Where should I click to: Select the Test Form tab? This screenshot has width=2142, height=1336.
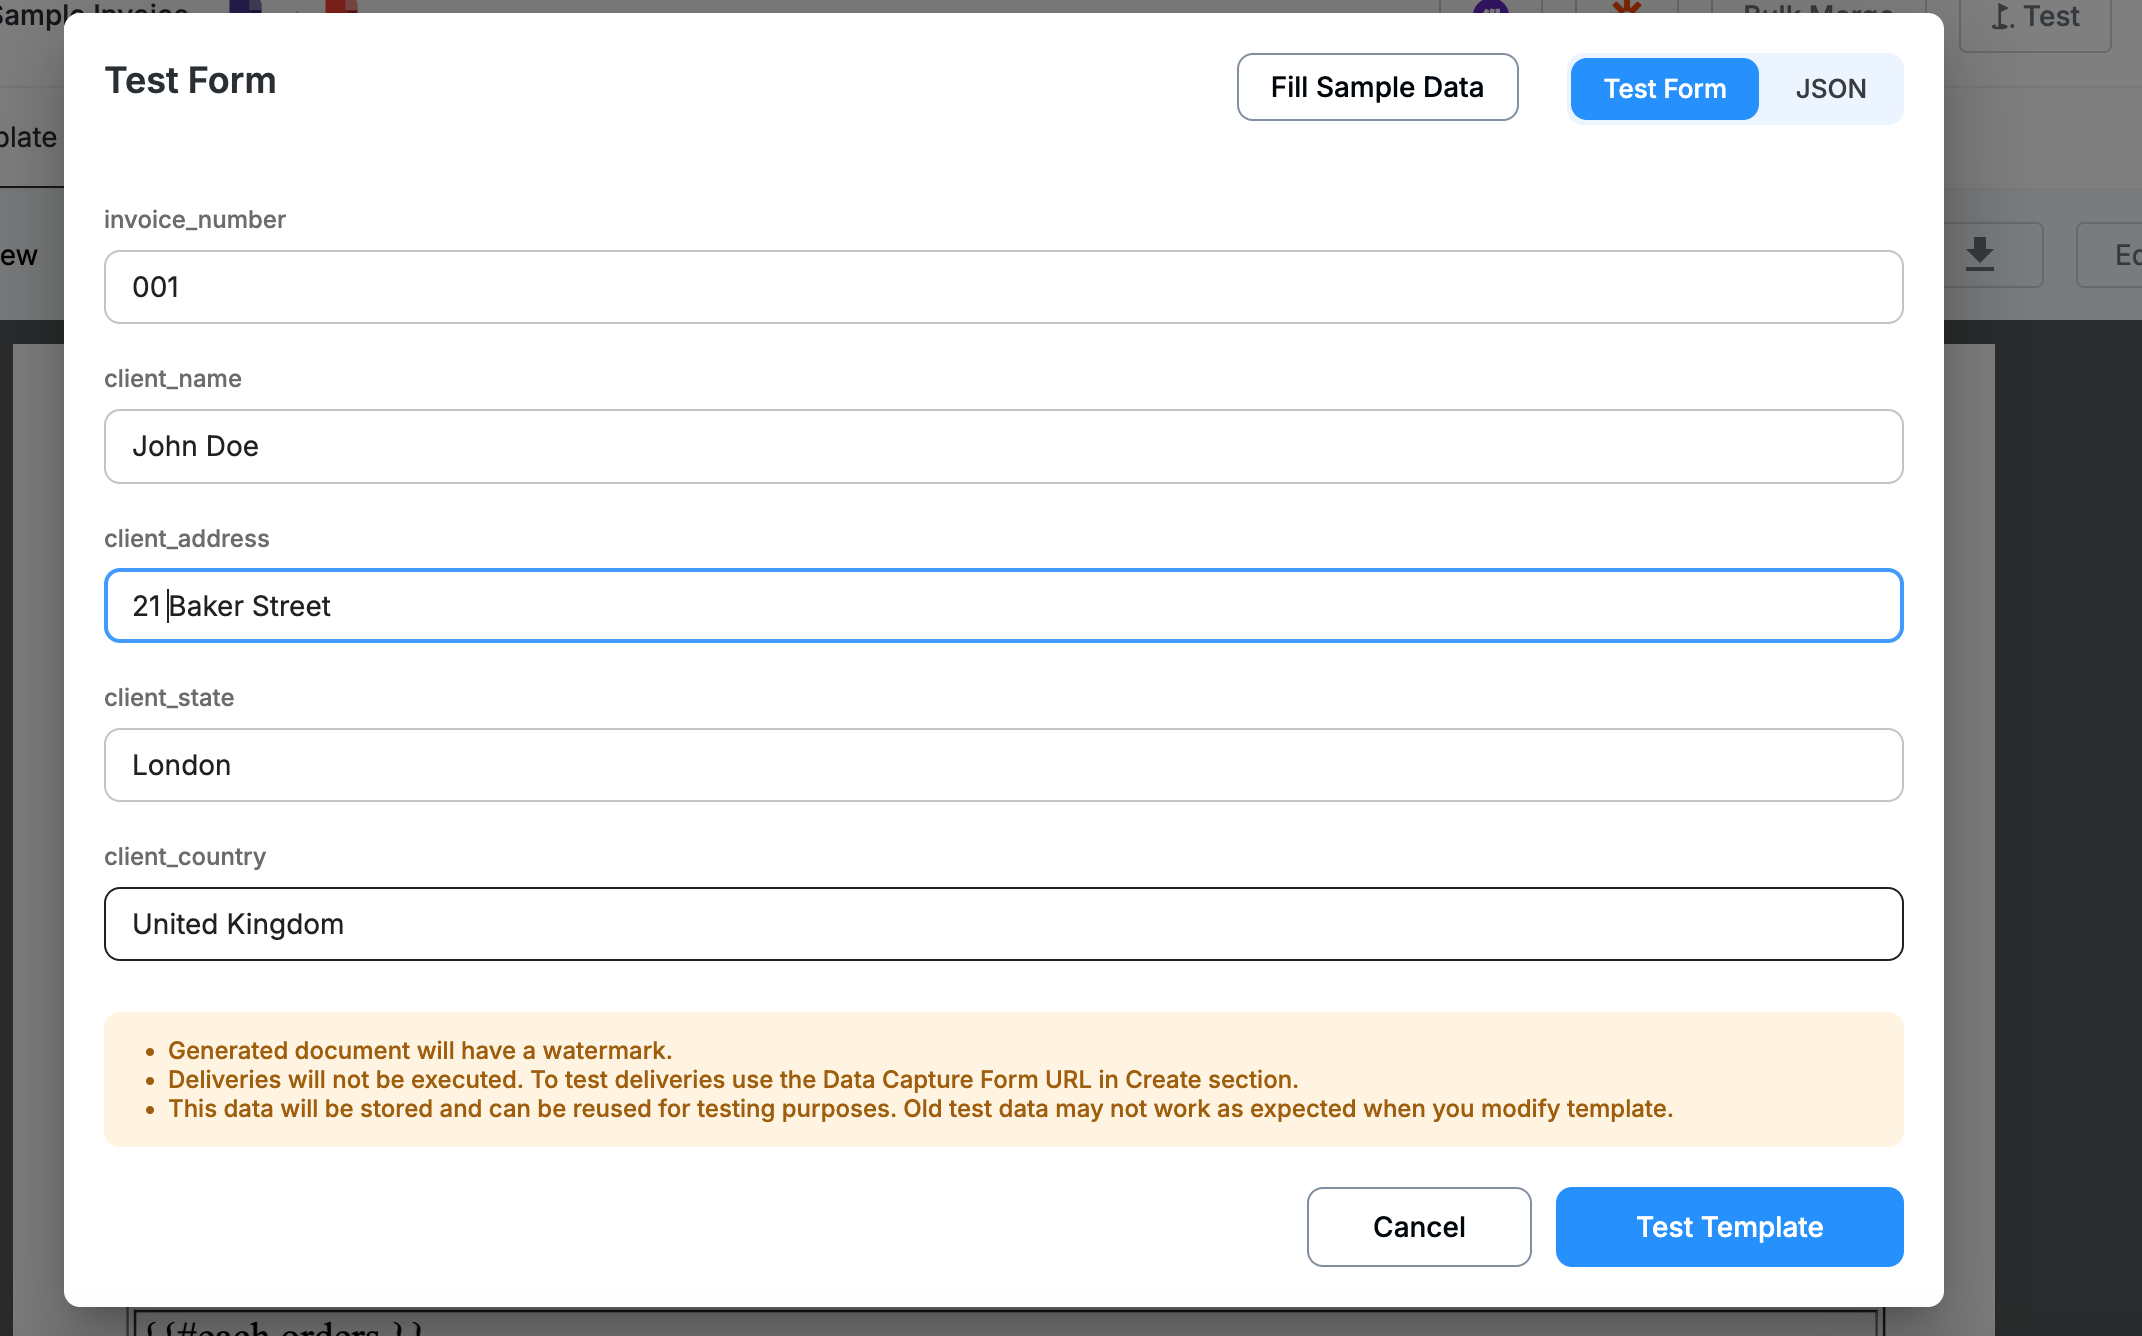point(1664,88)
